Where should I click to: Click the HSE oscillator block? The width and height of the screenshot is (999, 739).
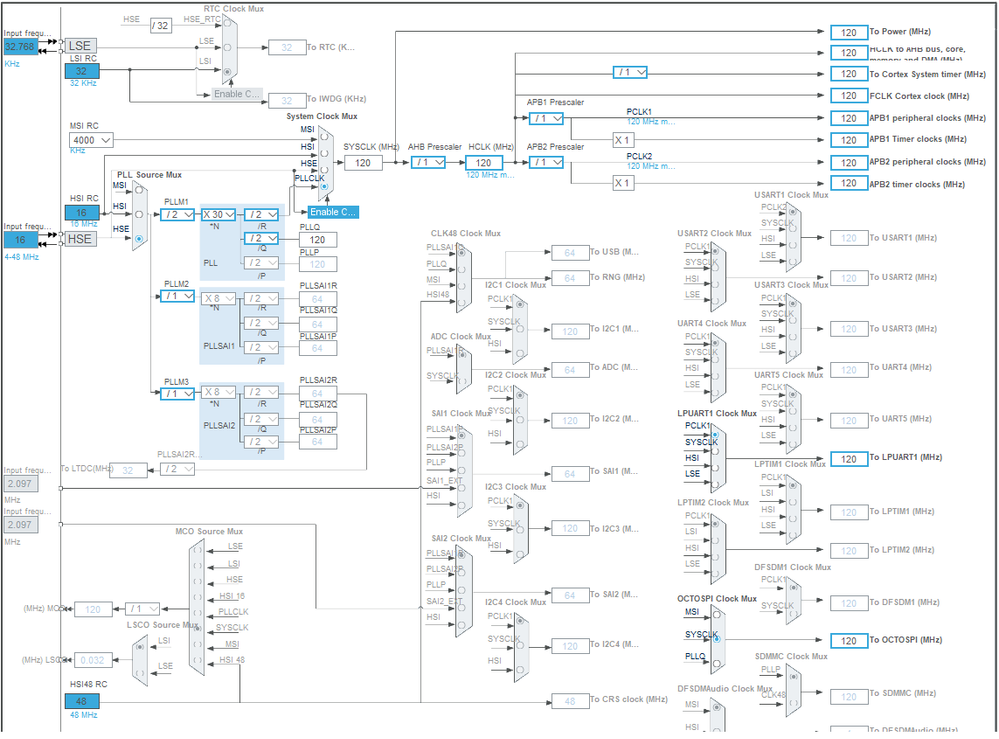point(80,239)
